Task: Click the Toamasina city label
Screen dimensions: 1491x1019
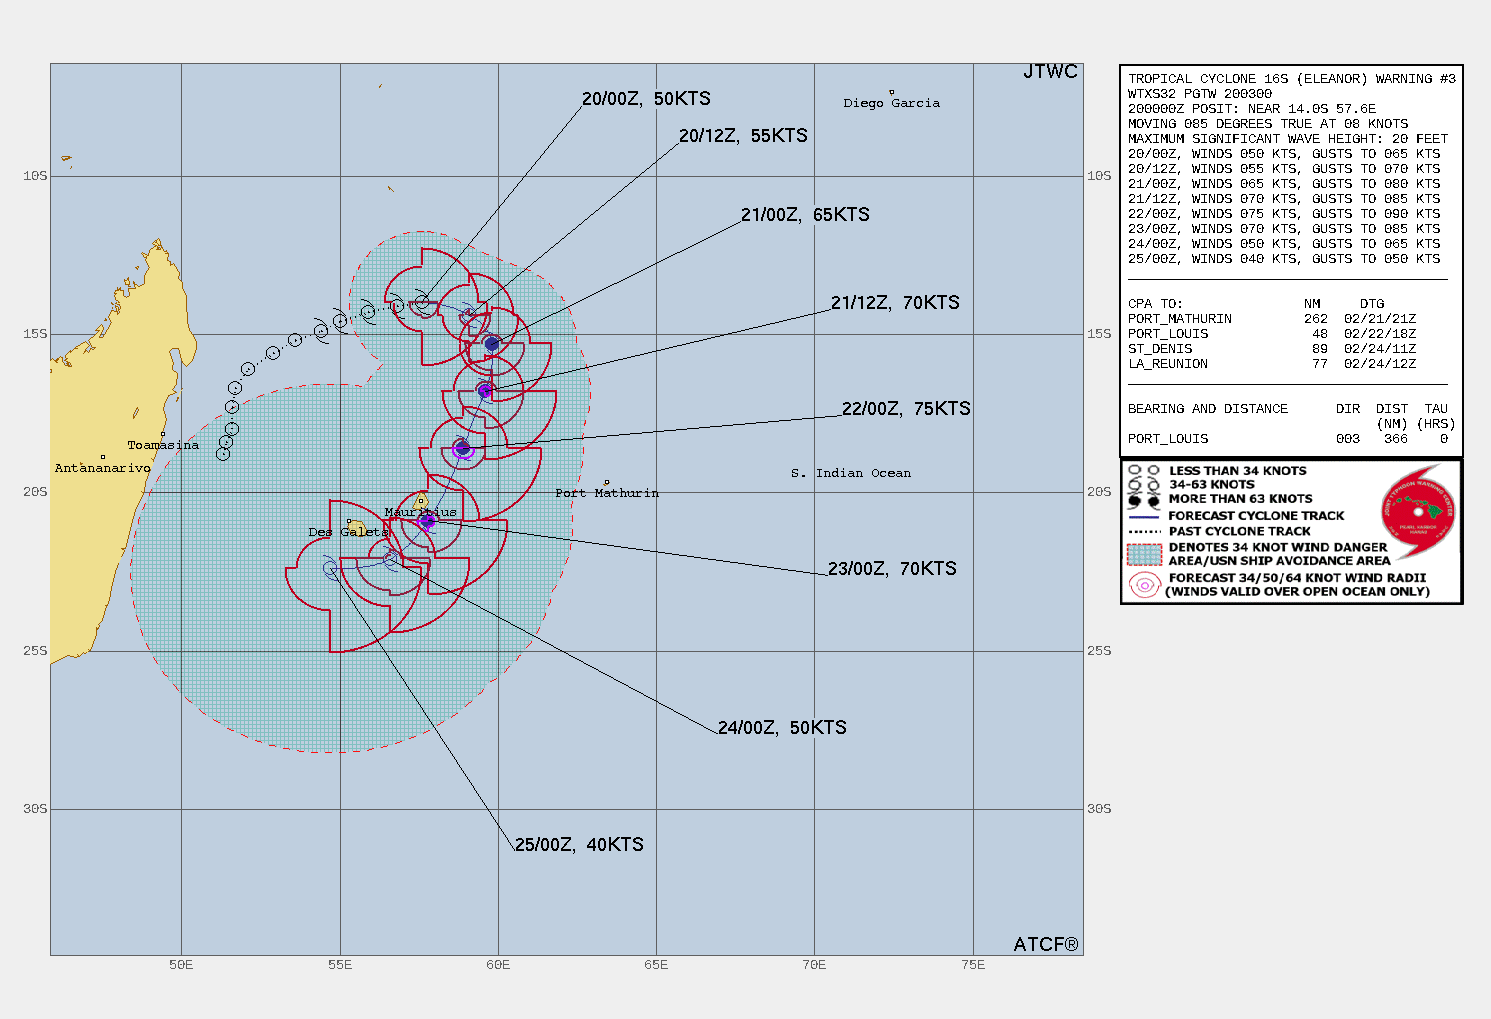Action: [163, 445]
